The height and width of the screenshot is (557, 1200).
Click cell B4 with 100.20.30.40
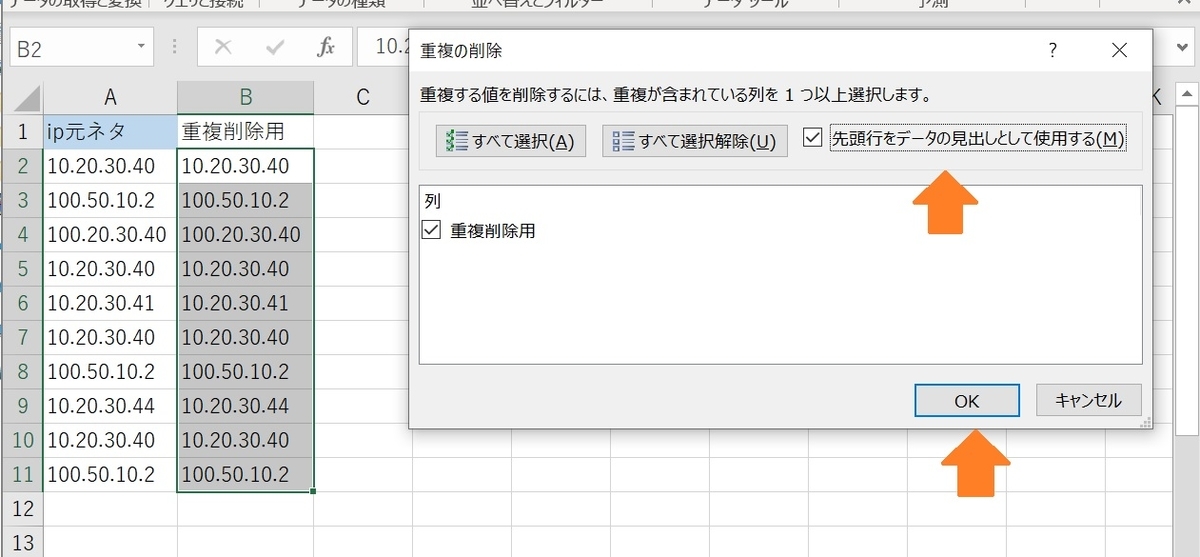coord(245,234)
